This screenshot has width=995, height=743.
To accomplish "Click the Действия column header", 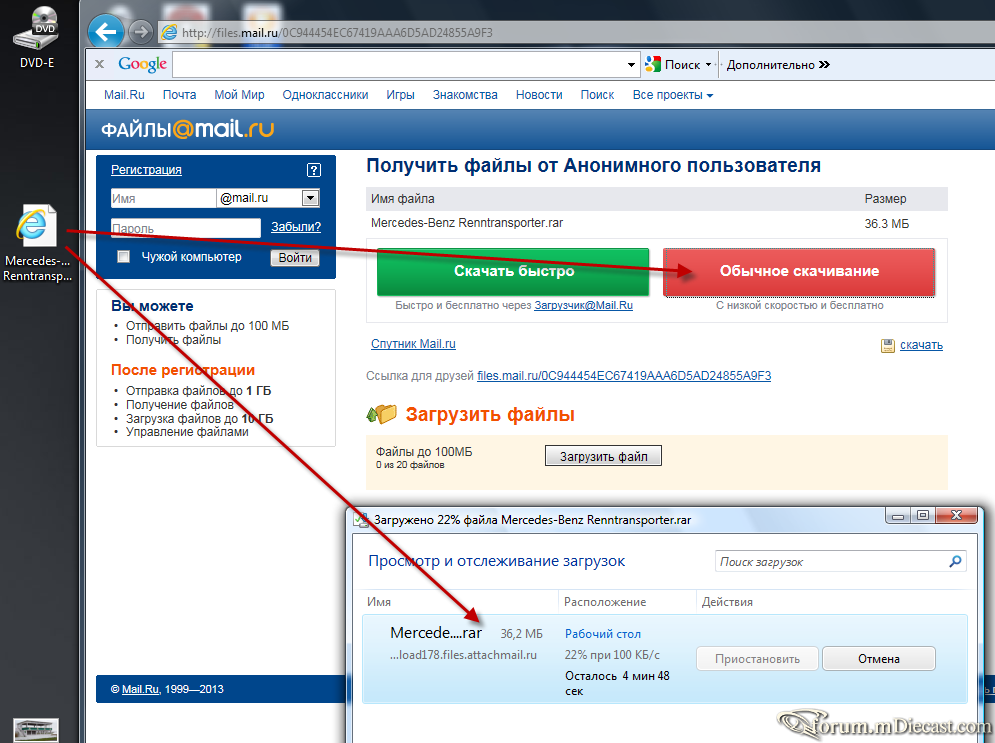I will [x=727, y=602].
